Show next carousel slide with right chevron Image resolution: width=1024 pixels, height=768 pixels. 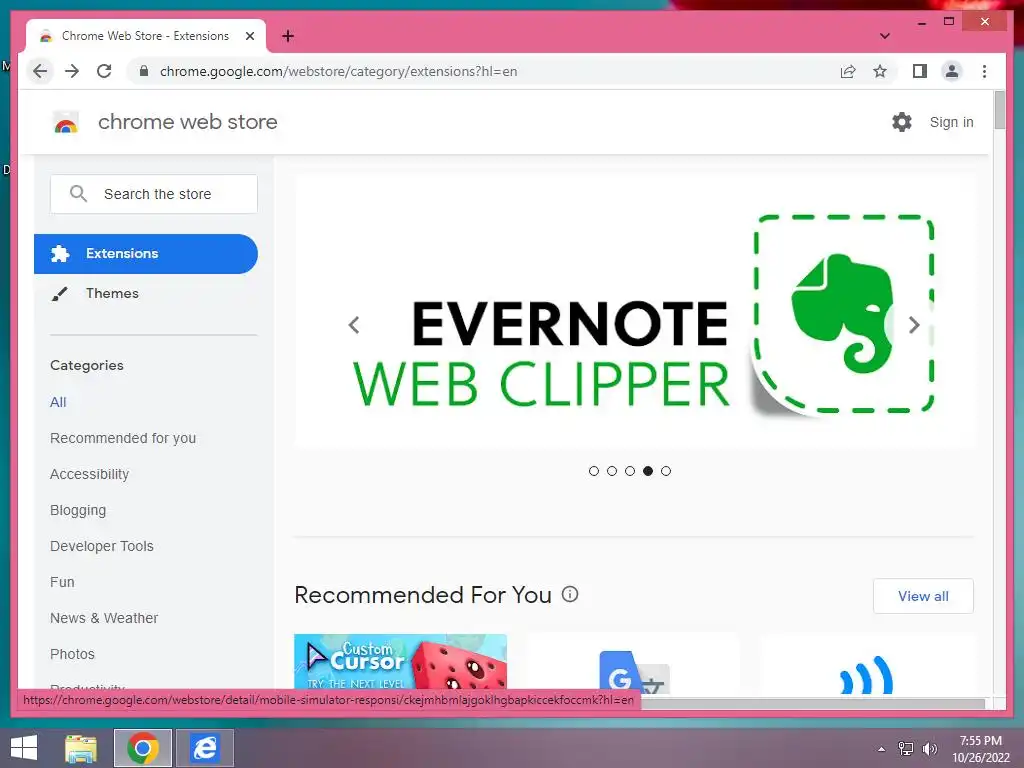[914, 325]
